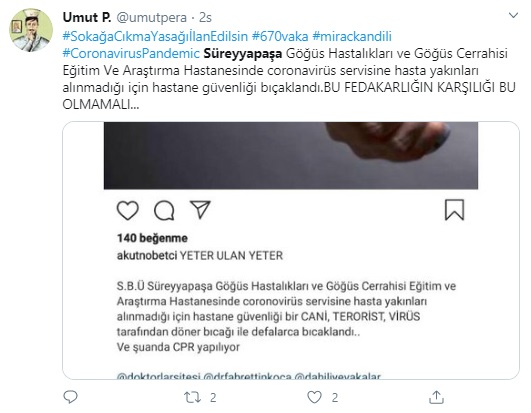The height and width of the screenshot is (413, 531).
Task: Open the #CoronavirusPandemic hashtag
Action: (x=131, y=53)
